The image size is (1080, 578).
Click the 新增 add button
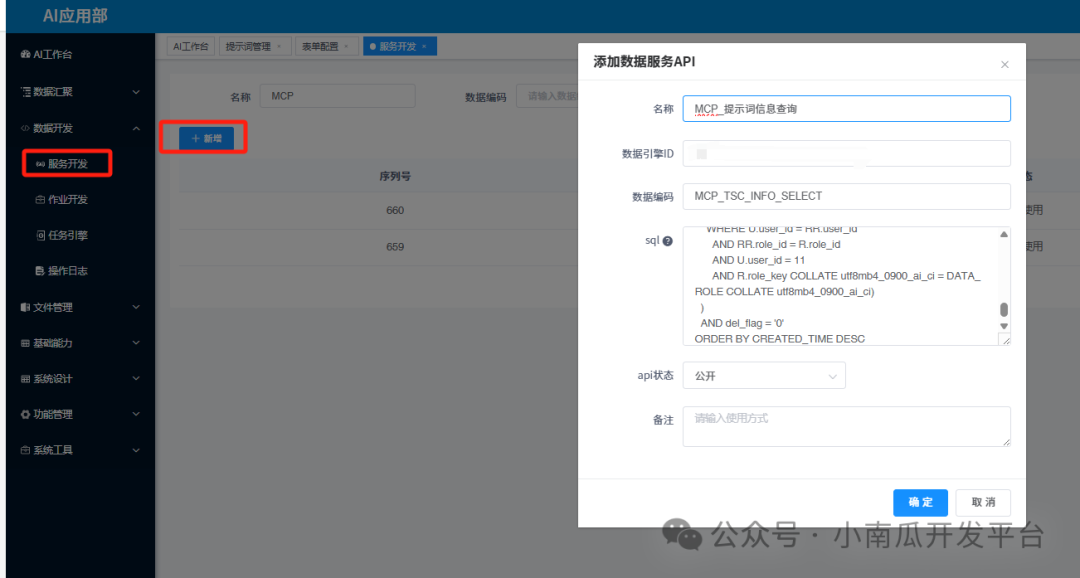(207, 138)
